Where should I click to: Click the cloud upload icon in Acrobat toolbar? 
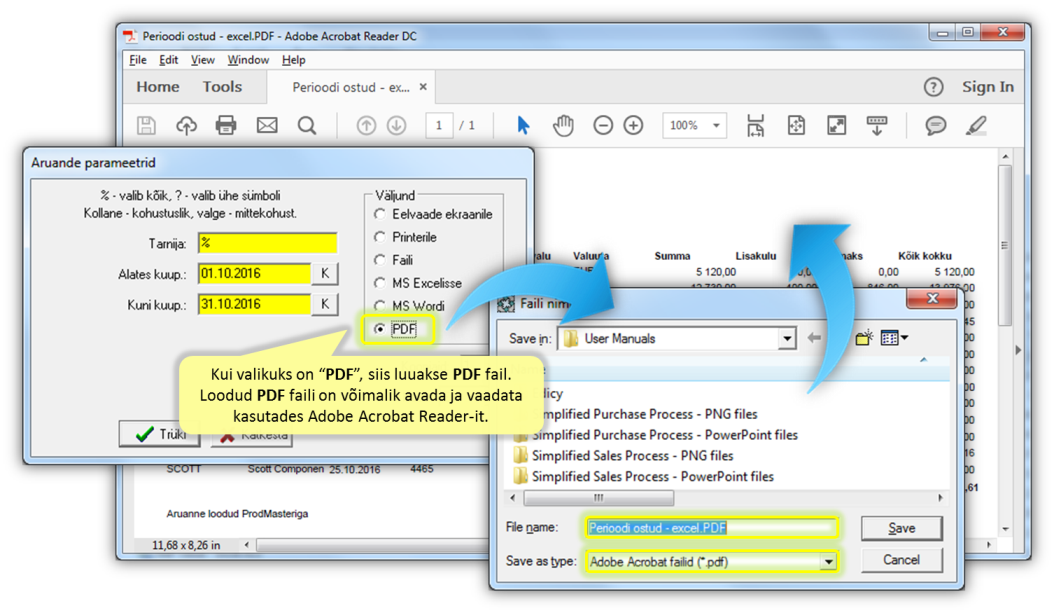tap(186, 125)
